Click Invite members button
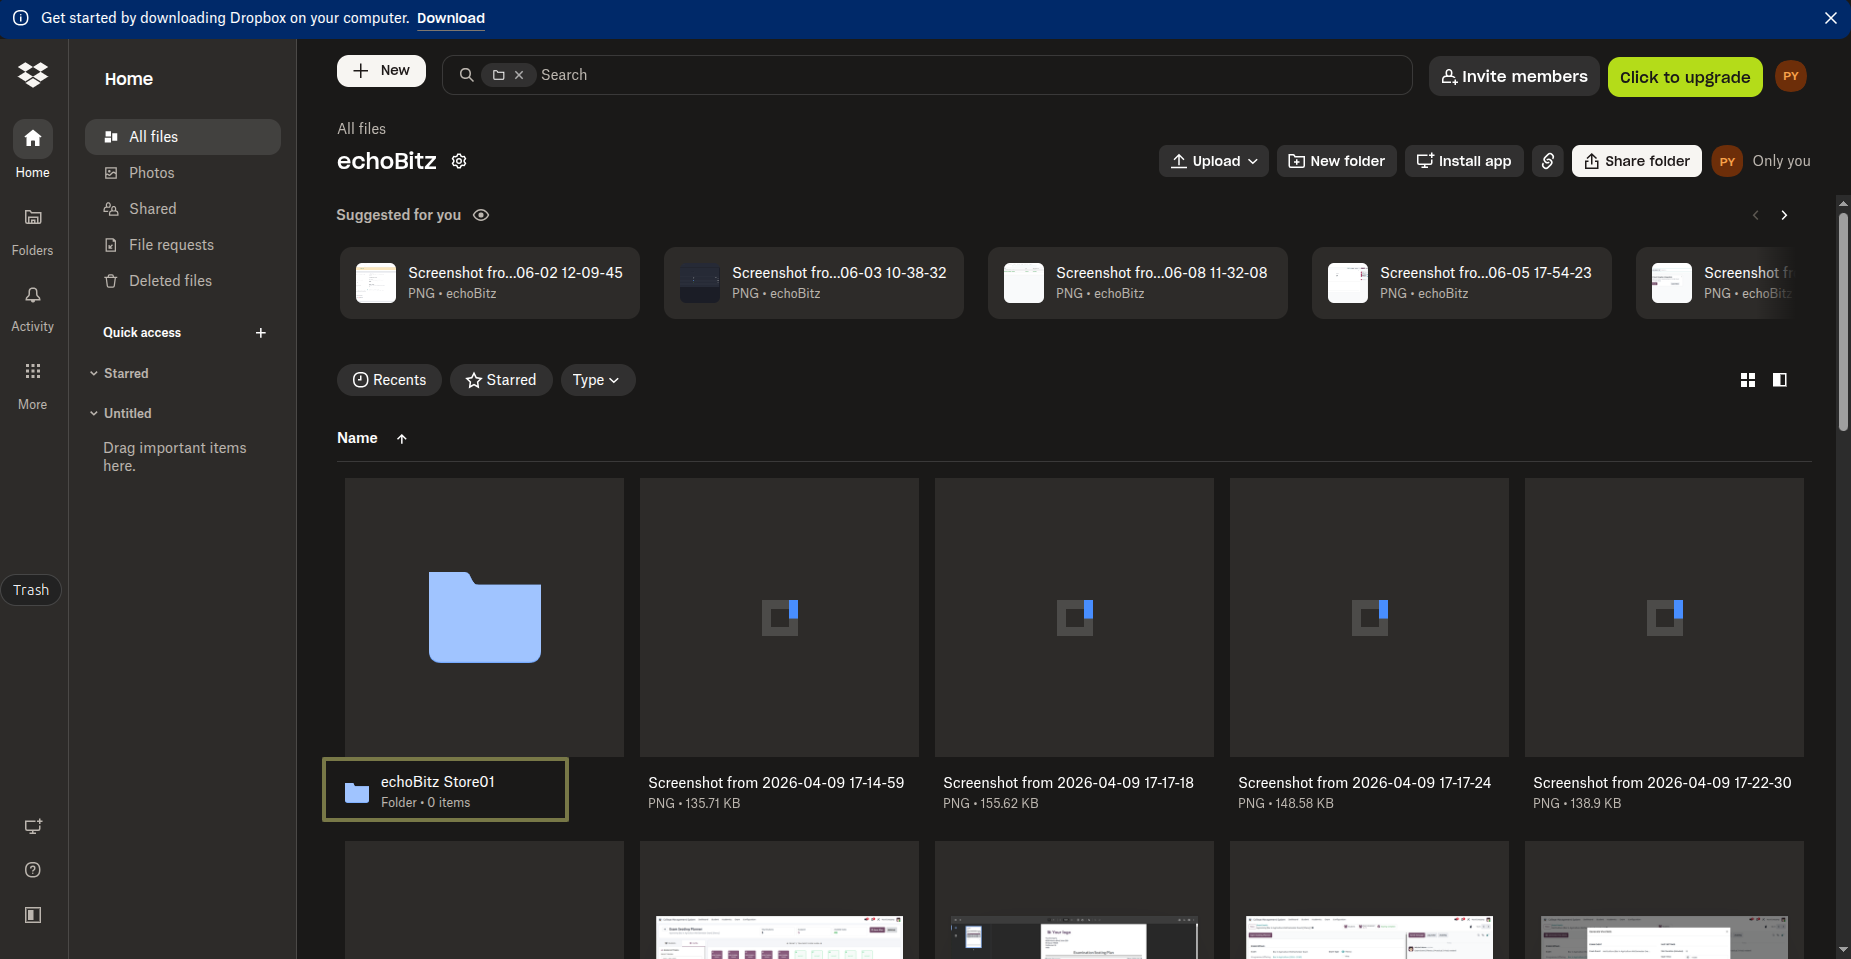This screenshot has height=959, width=1851. (1514, 76)
